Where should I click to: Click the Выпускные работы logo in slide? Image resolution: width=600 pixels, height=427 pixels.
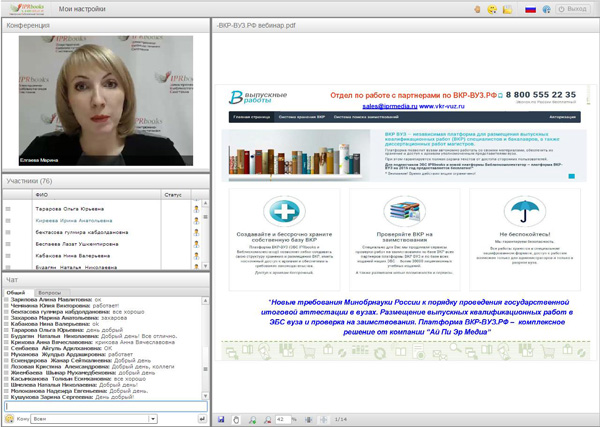(258, 97)
